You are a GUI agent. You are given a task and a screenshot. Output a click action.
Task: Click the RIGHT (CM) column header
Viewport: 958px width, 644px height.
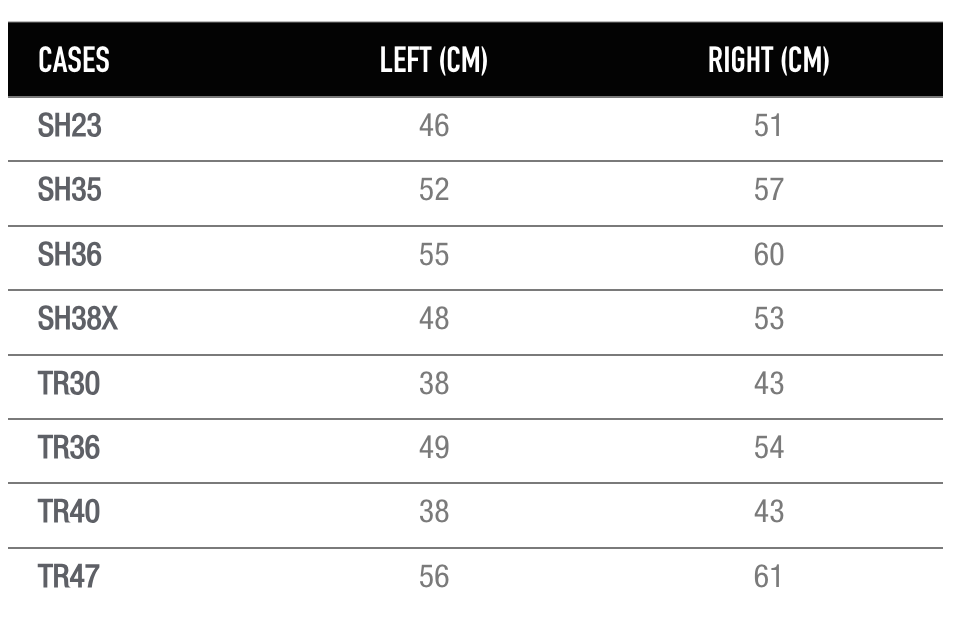pyautogui.click(x=769, y=60)
